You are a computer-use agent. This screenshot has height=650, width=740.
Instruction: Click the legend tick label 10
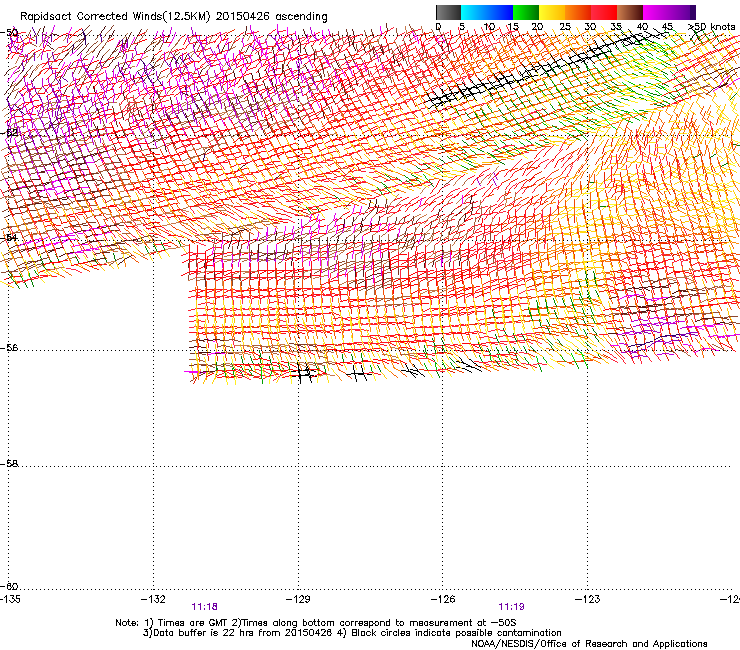point(489,27)
